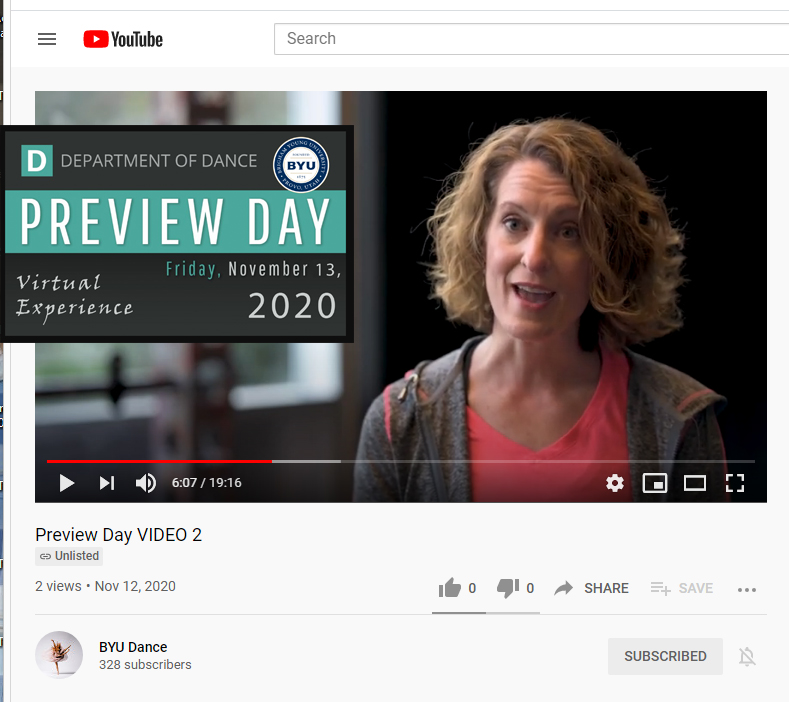Image resolution: width=789 pixels, height=702 pixels.
Task: Toggle theater mode view
Action: click(695, 483)
